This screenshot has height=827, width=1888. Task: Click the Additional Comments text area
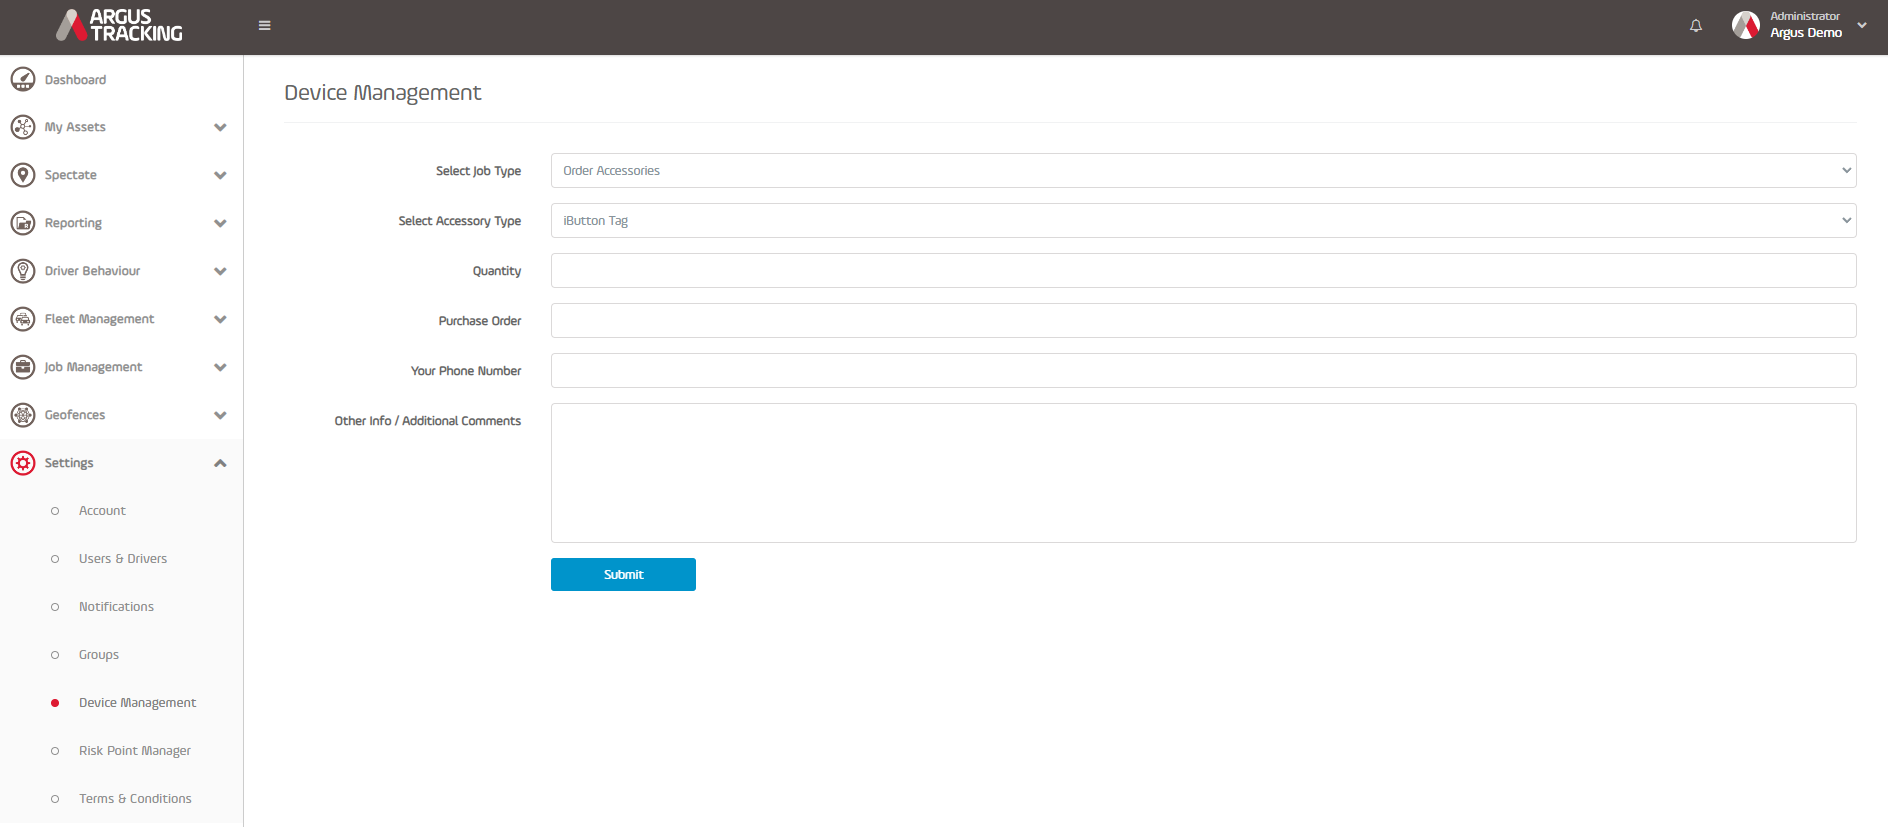click(1203, 473)
